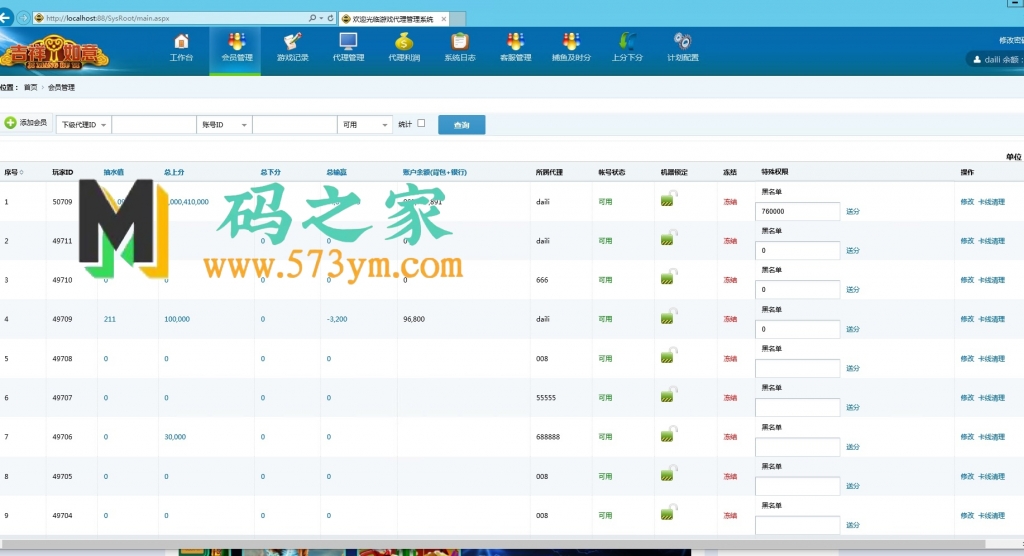Click the blue 查询 button
Viewport: 1024px width, 556px height.
tap(462, 125)
